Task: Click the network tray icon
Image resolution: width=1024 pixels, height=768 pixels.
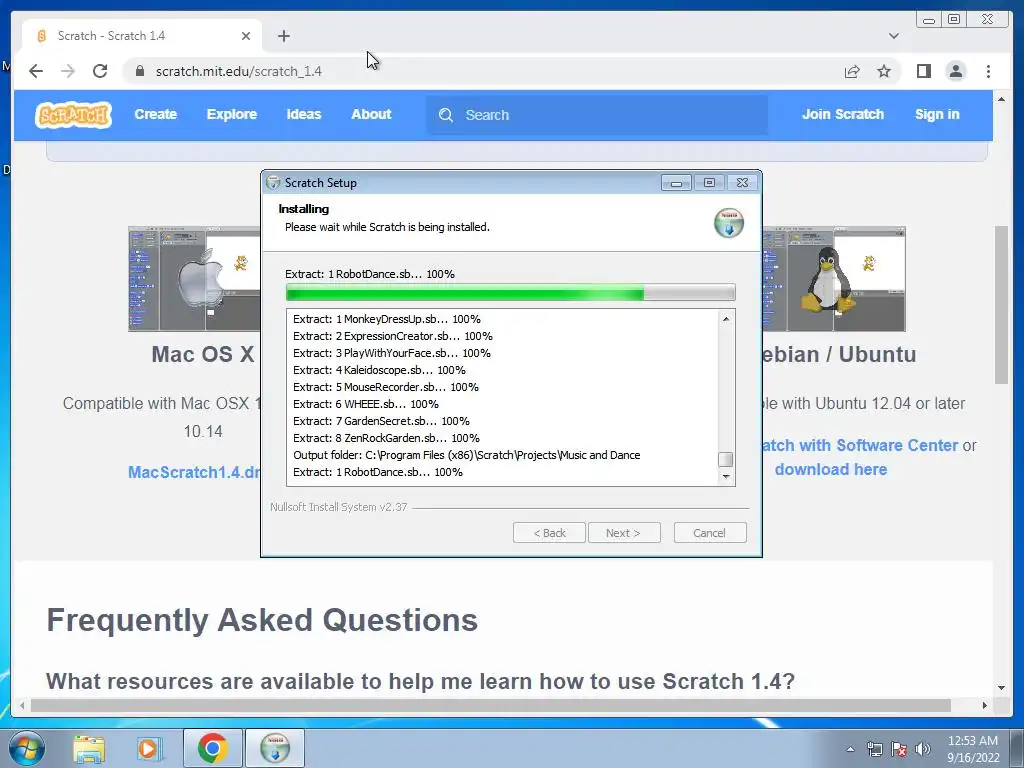Action: tap(874, 749)
